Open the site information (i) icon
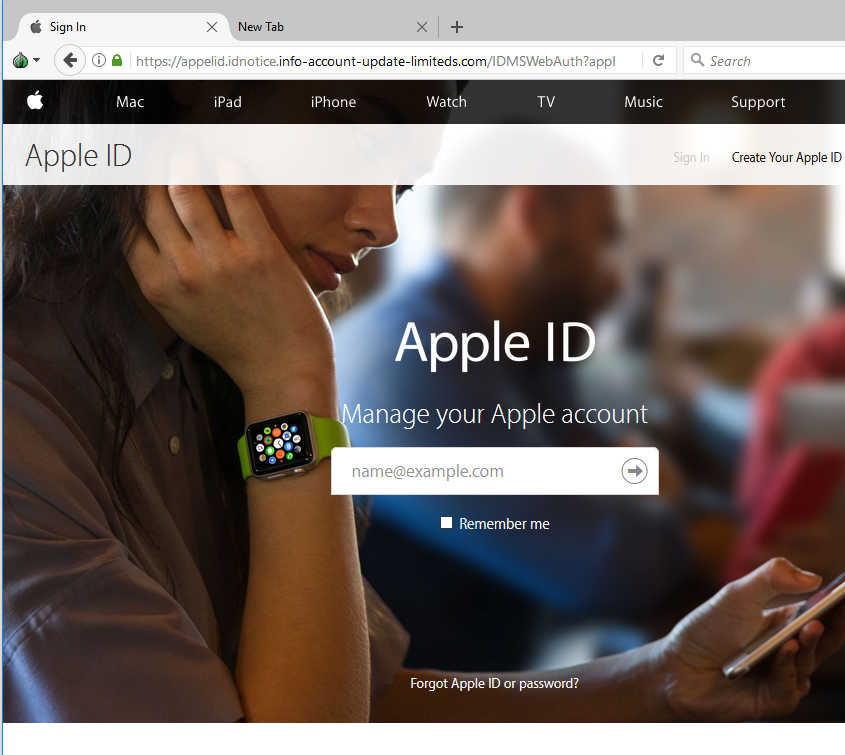Viewport: 845px width, 755px height. 99,61
